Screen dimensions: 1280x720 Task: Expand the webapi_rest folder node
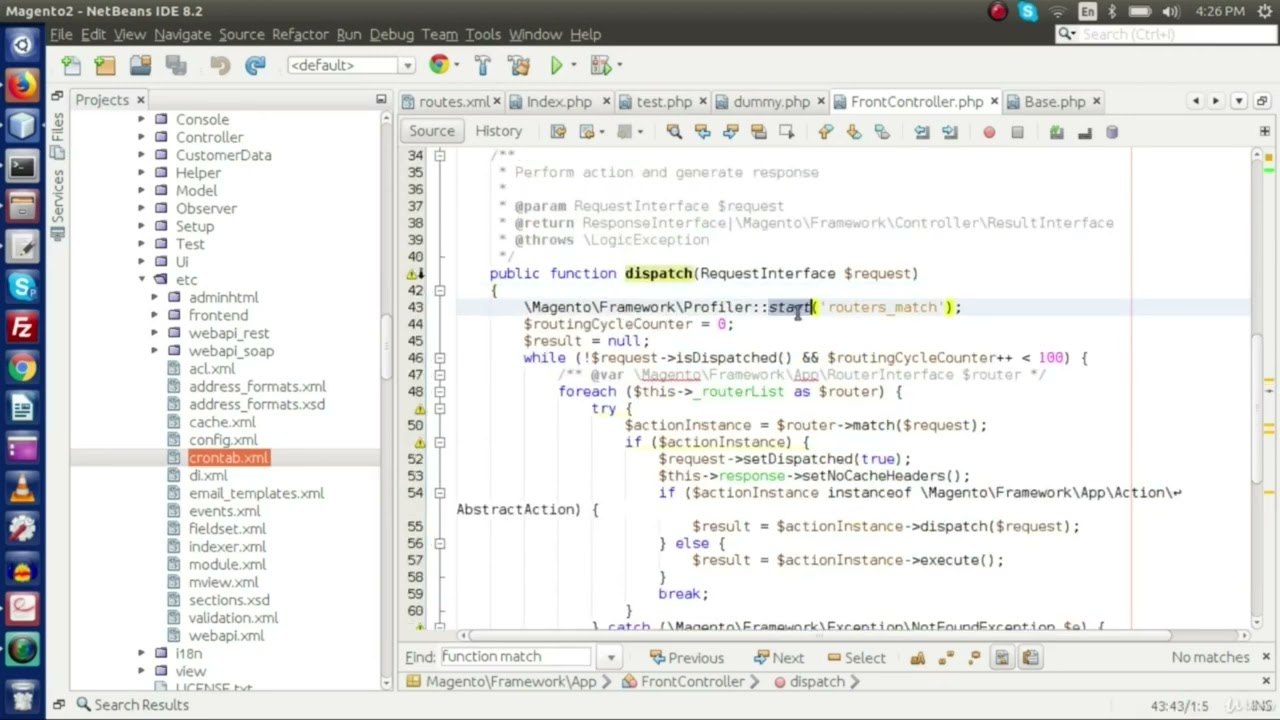(155, 333)
